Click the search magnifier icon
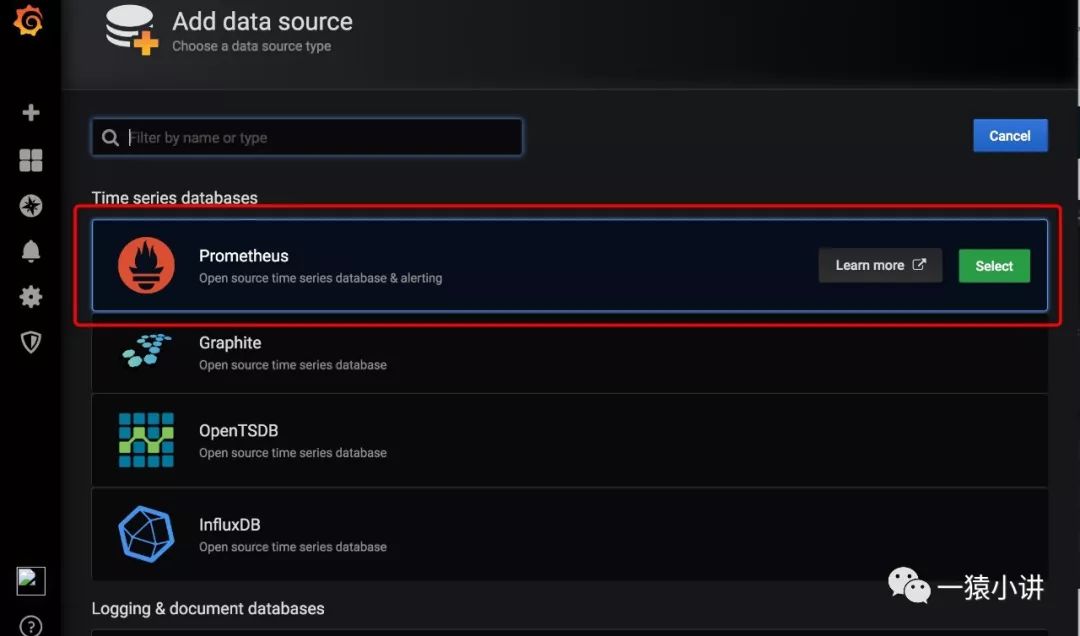 click(110, 137)
